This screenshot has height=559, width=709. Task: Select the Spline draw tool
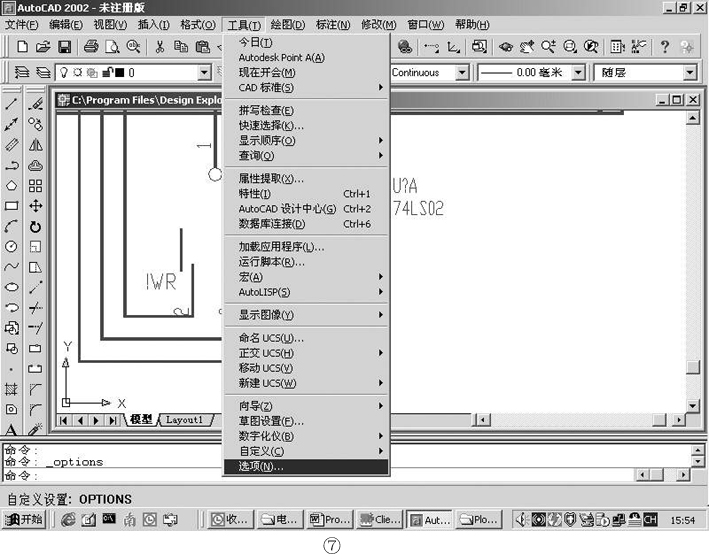pos(11,267)
